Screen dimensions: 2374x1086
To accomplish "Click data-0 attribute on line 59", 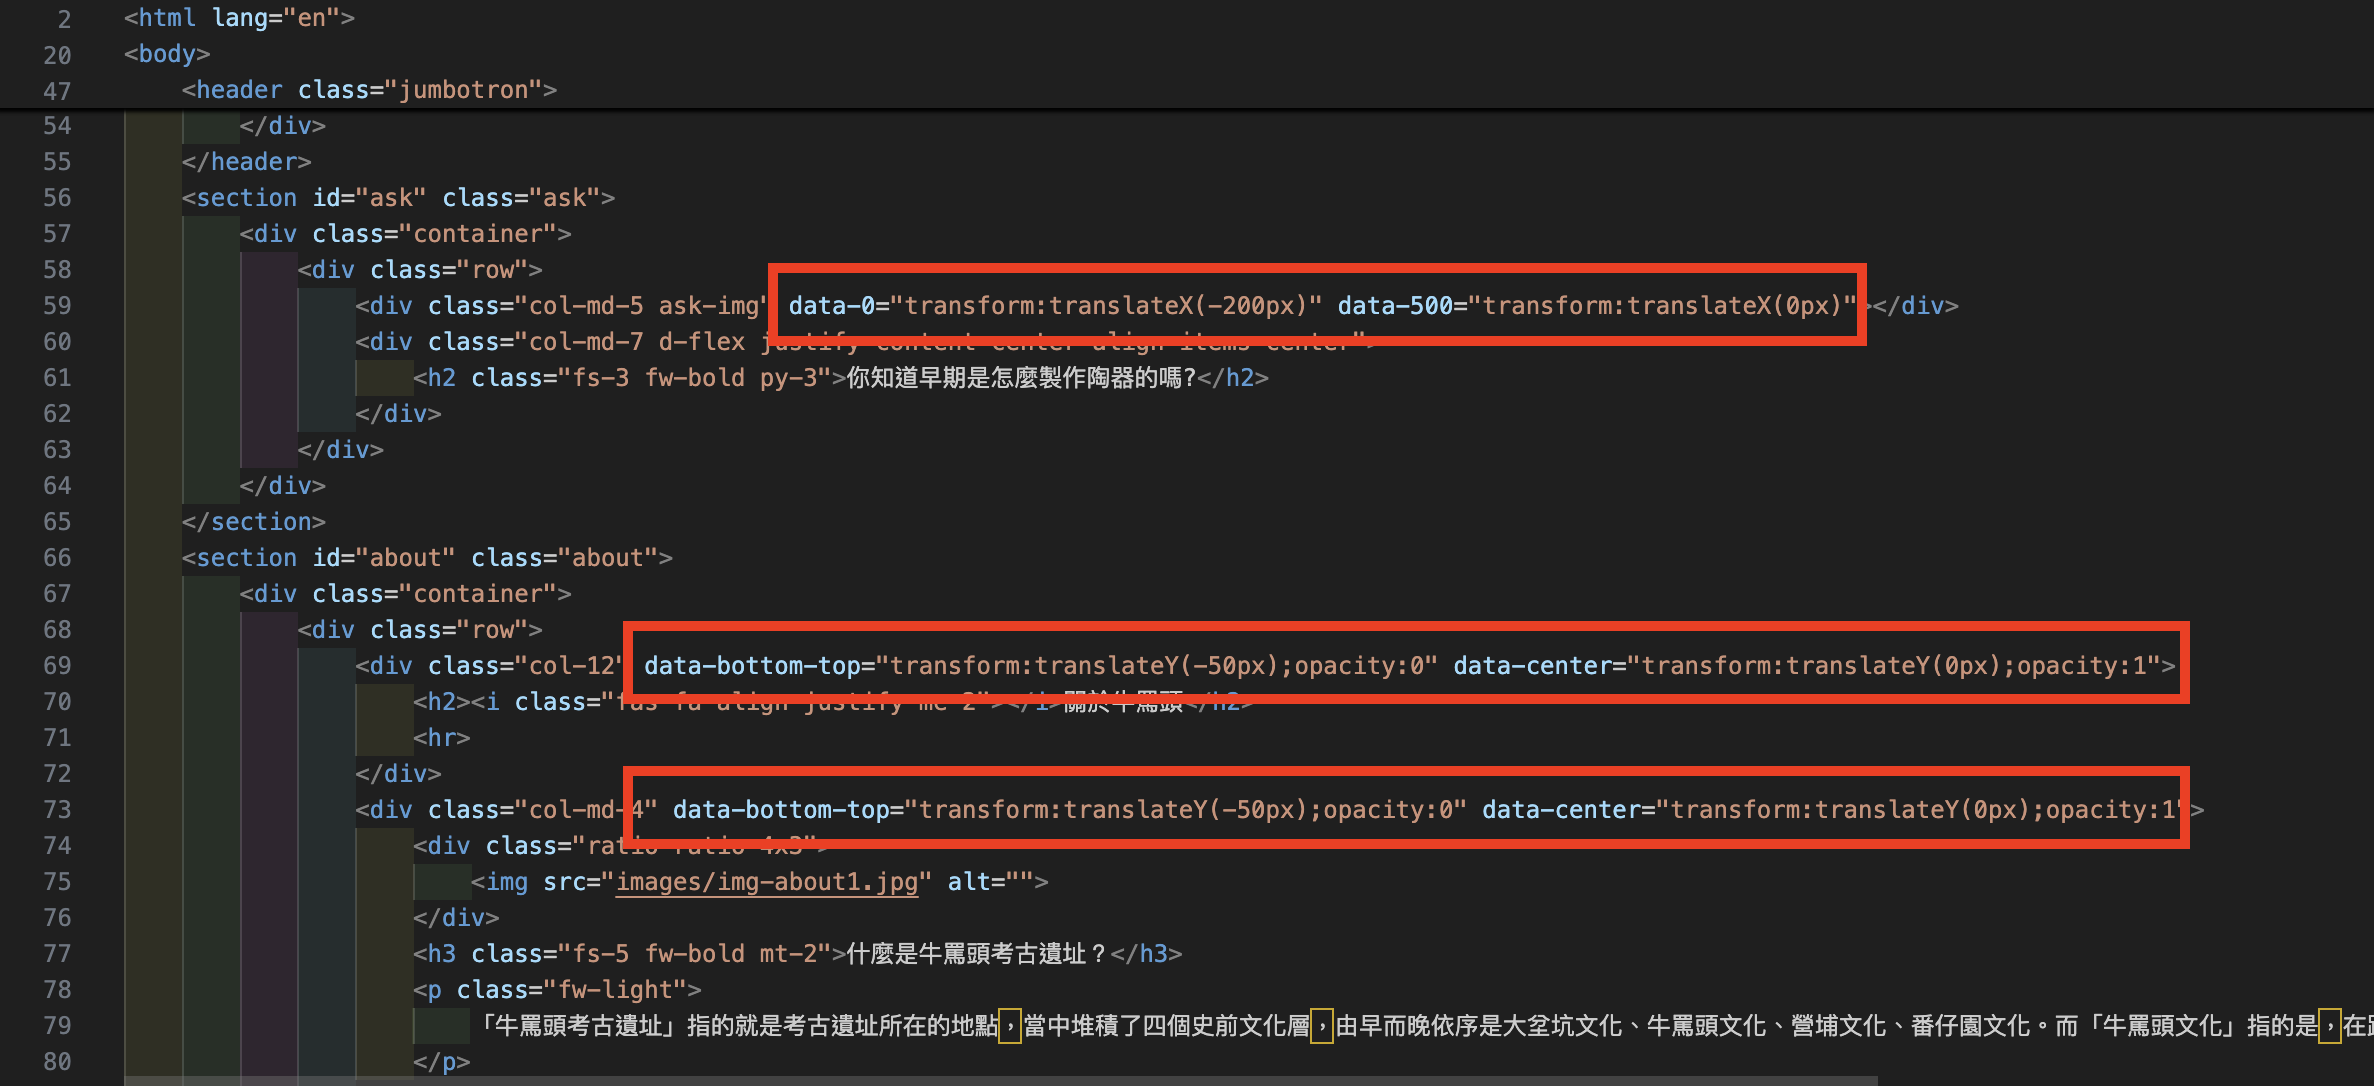I will [1055, 305].
